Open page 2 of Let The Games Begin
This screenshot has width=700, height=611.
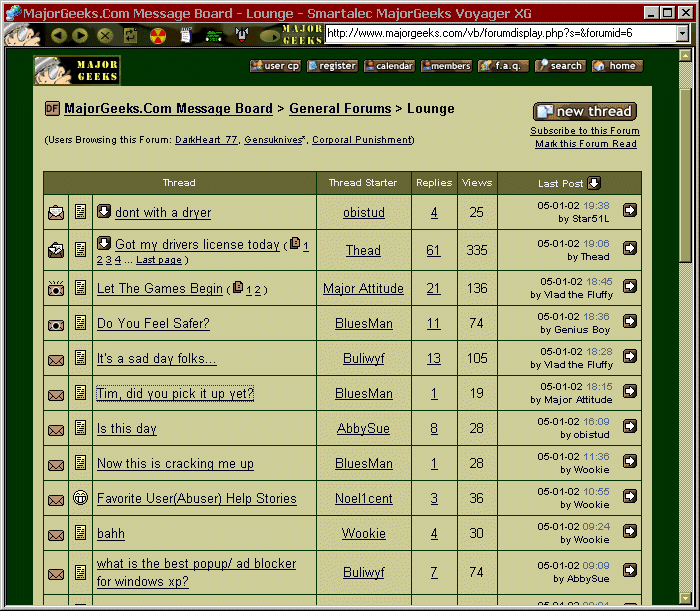257,290
